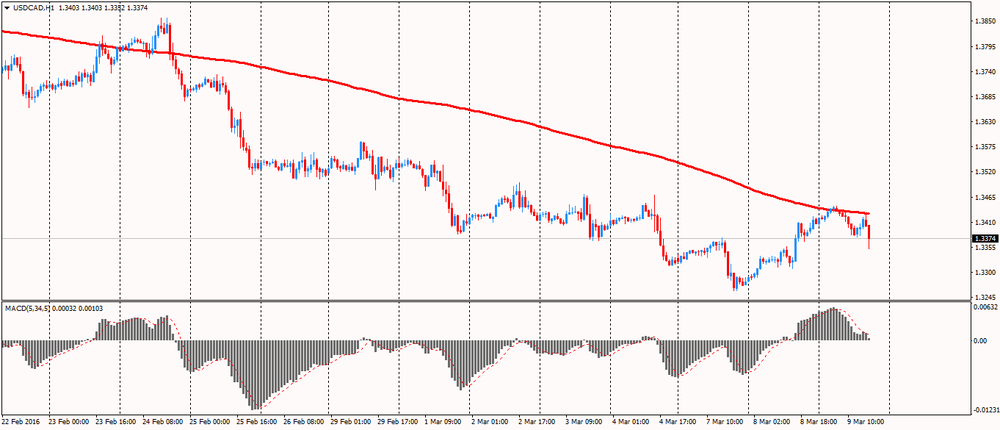1000x430 pixels.
Task: Click the 1.3685 price axis label
Action: [x=986, y=97]
